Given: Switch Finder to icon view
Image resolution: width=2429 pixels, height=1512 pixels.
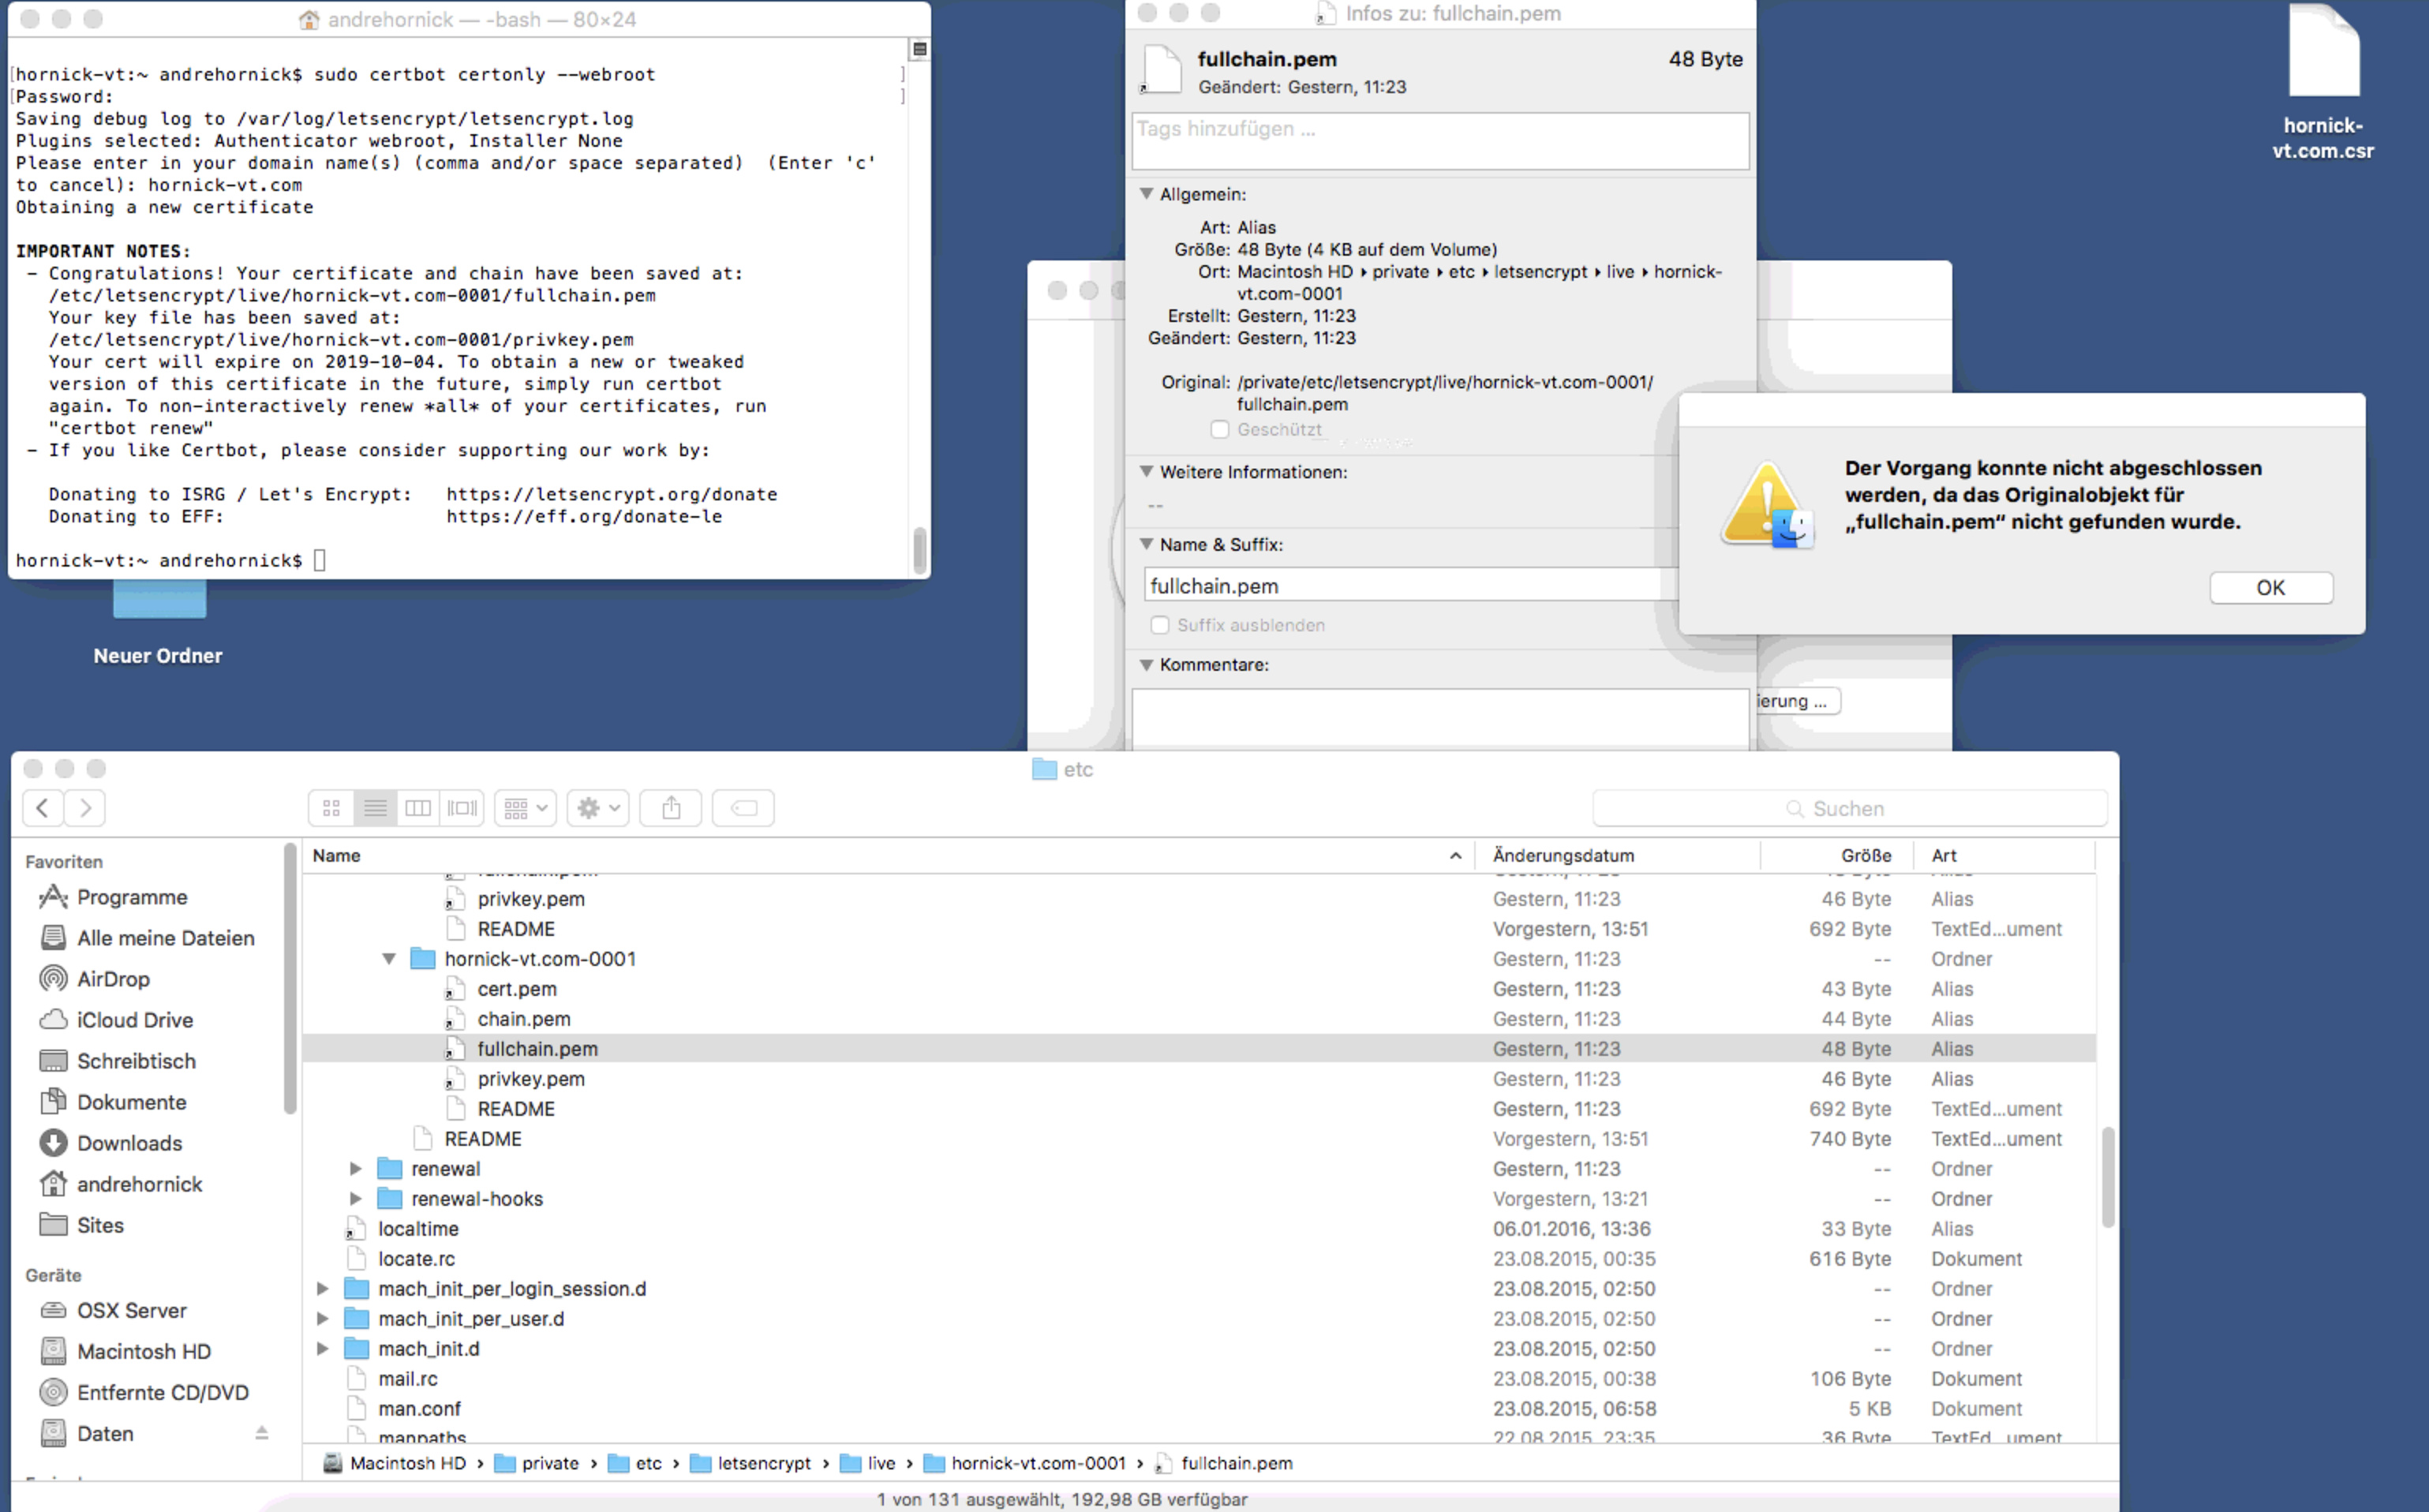Looking at the screenshot, I should (331, 808).
